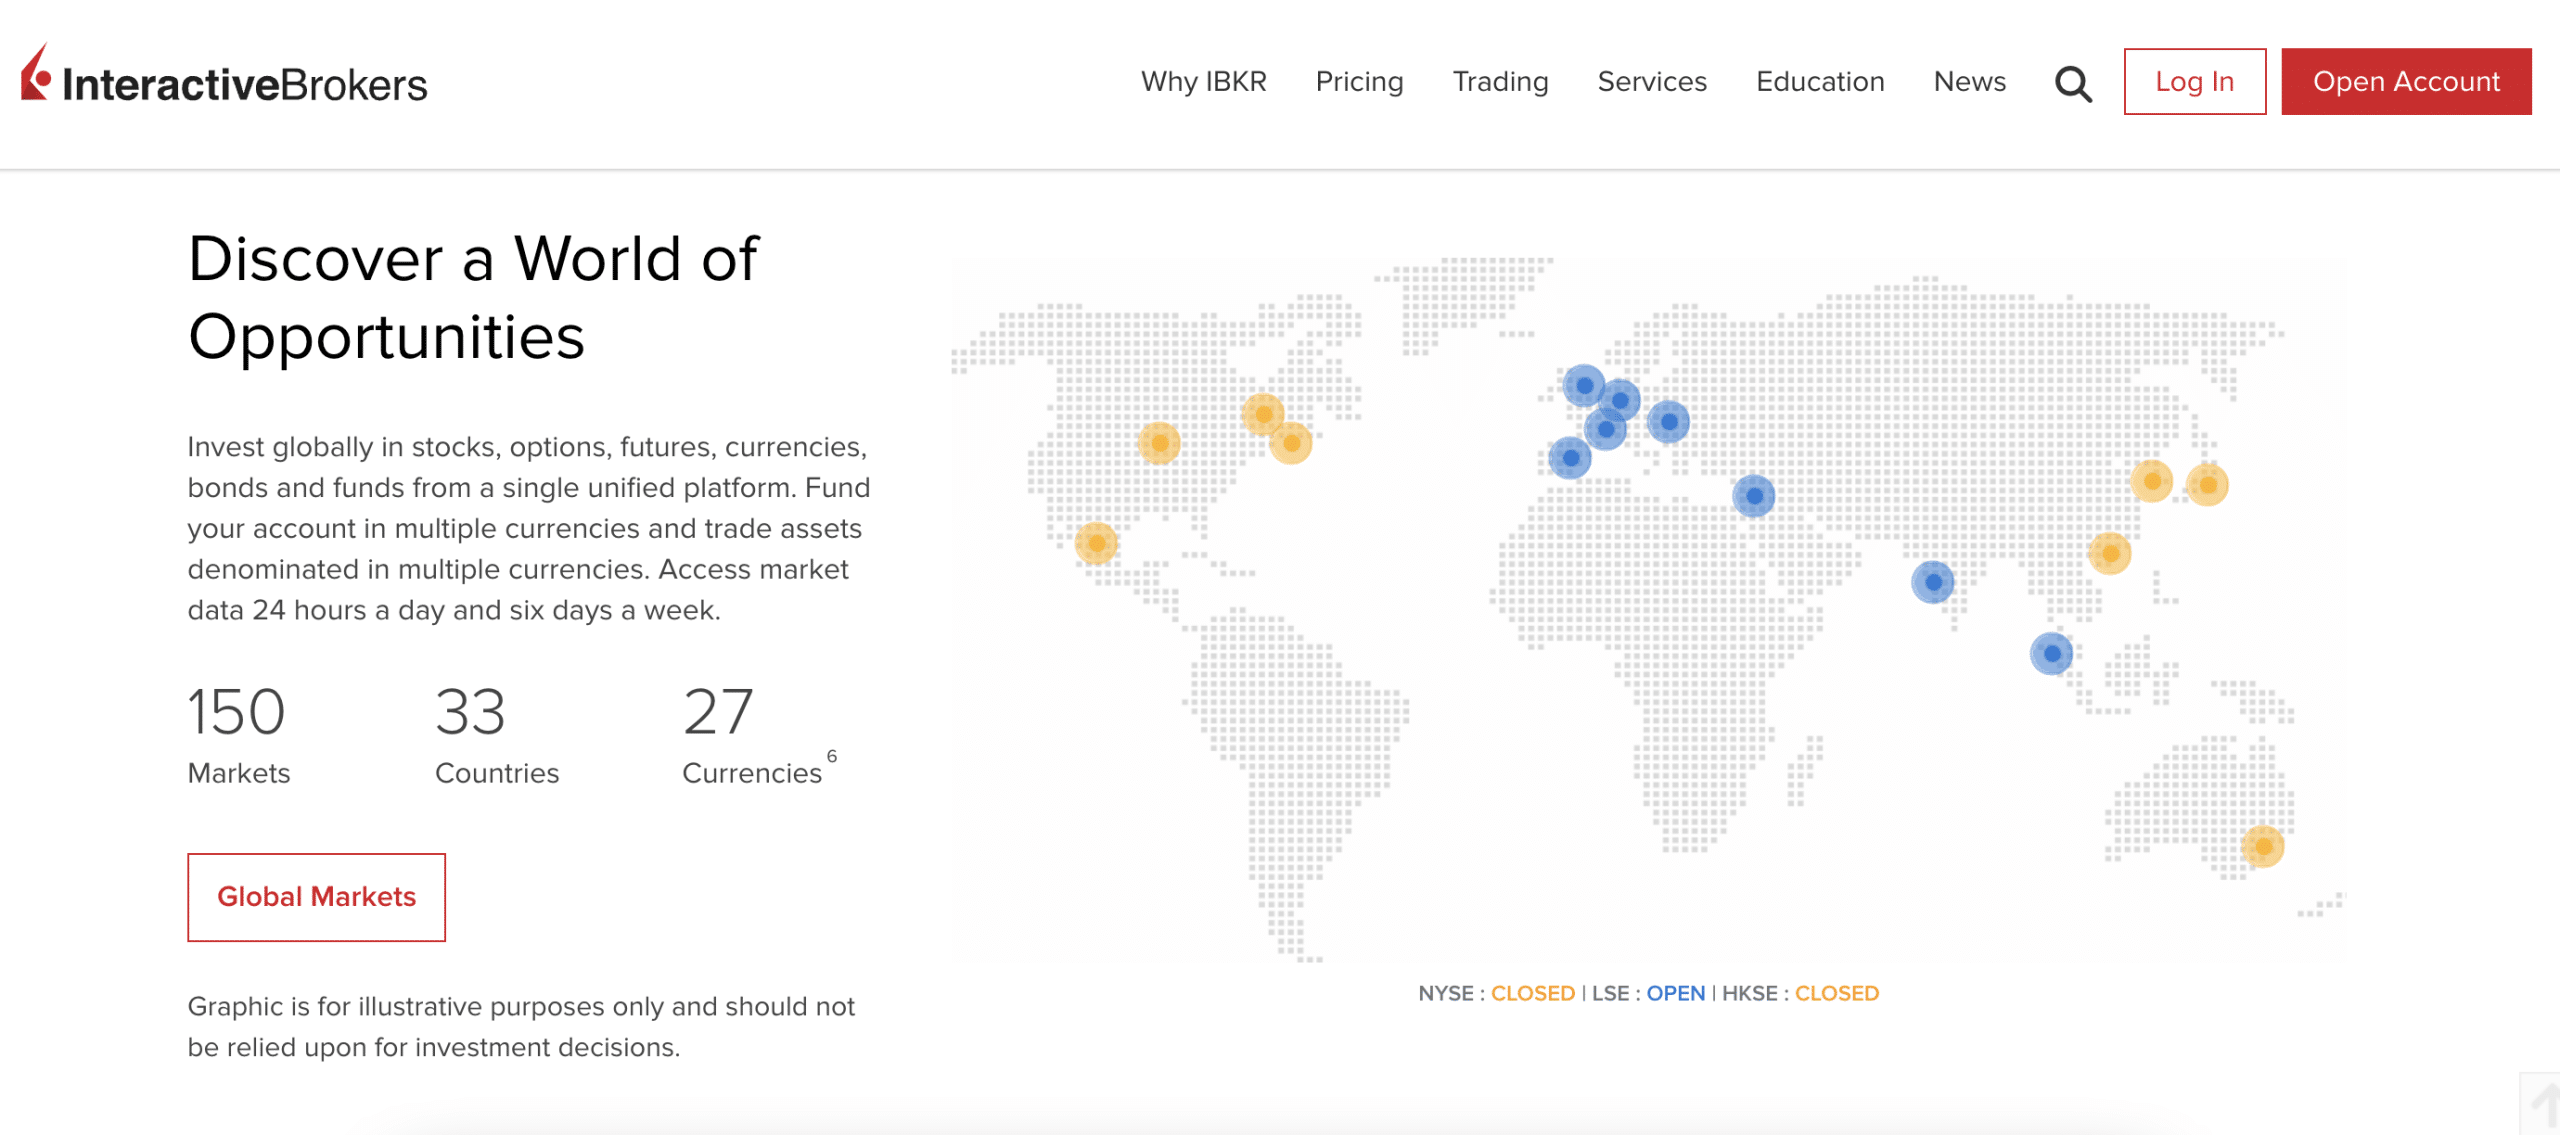The width and height of the screenshot is (2560, 1135).
Task: Open the search magnifier icon
Action: [2073, 83]
